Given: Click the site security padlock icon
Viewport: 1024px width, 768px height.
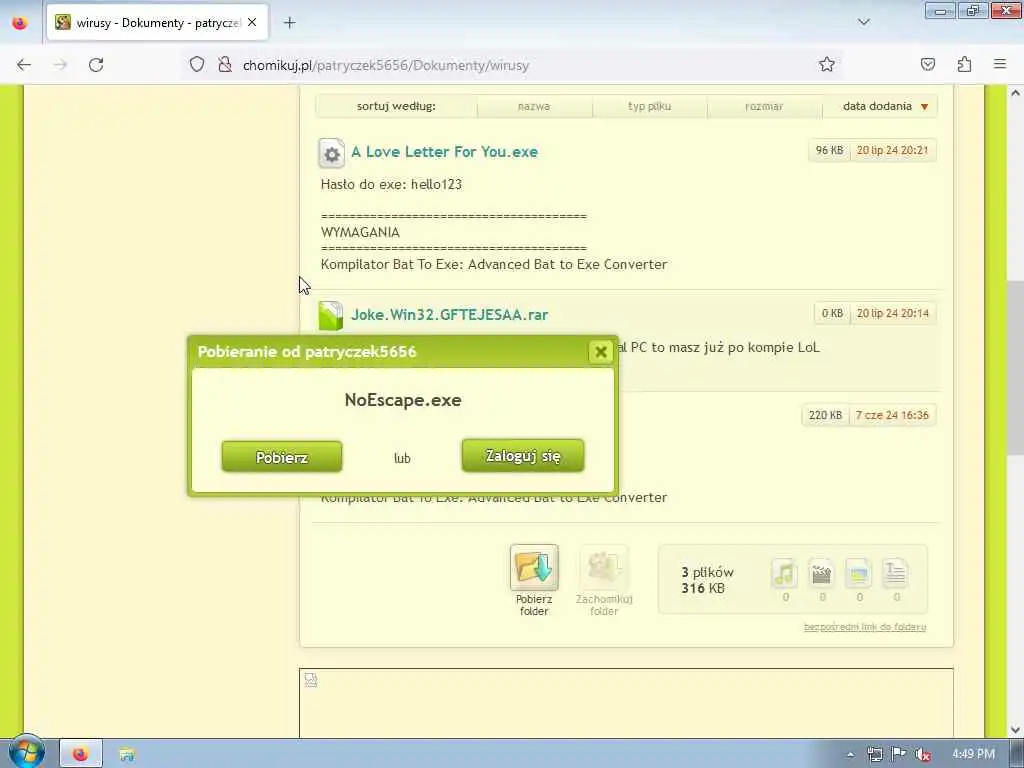Looking at the screenshot, I should (225, 65).
